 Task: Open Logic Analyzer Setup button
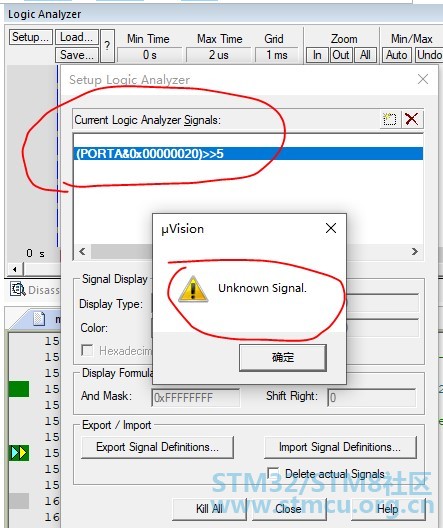31,37
